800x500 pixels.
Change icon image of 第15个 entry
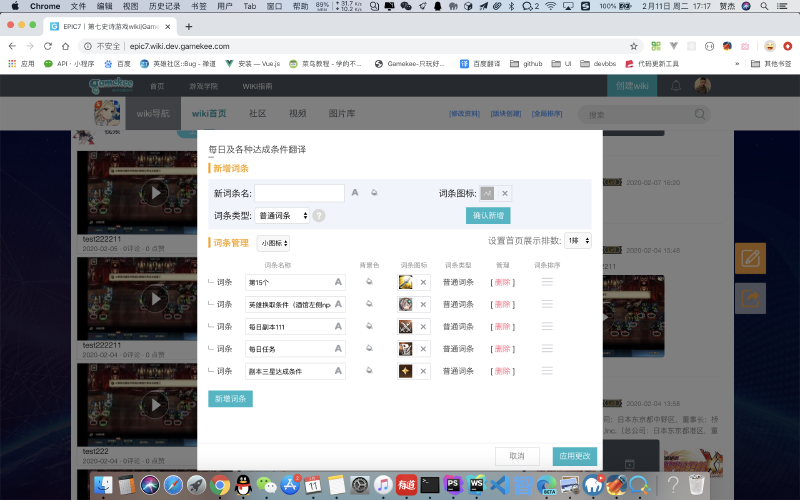pos(406,282)
